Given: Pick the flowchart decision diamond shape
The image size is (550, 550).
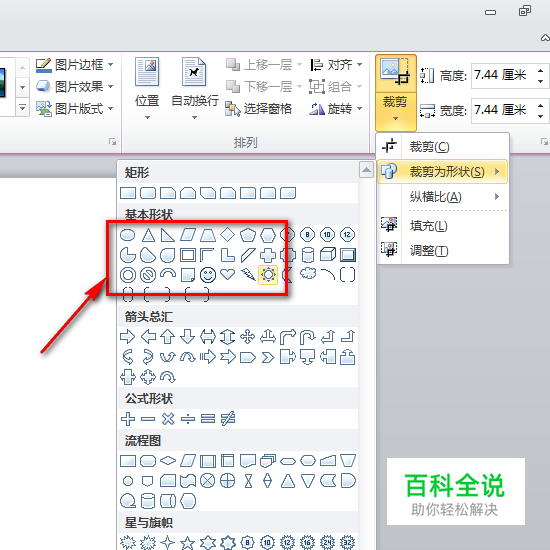Looking at the screenshot, I should (168, 460).
